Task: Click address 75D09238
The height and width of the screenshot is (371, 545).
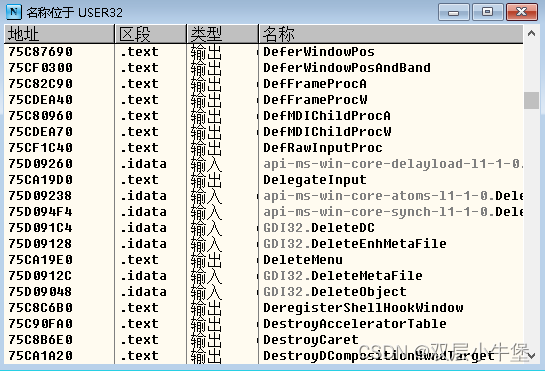Action: click(x=41, y=196)
